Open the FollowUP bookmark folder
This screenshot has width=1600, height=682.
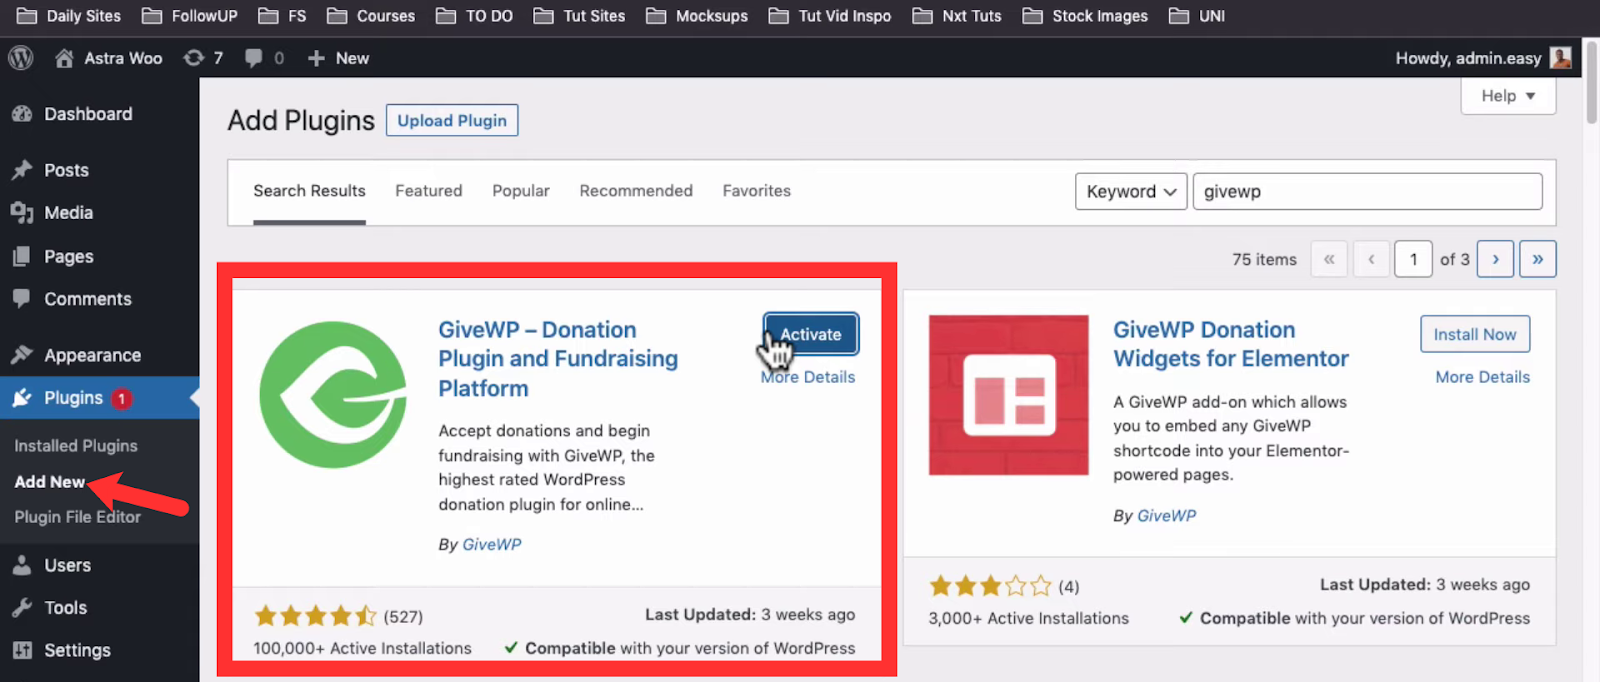tap(190, 16)
